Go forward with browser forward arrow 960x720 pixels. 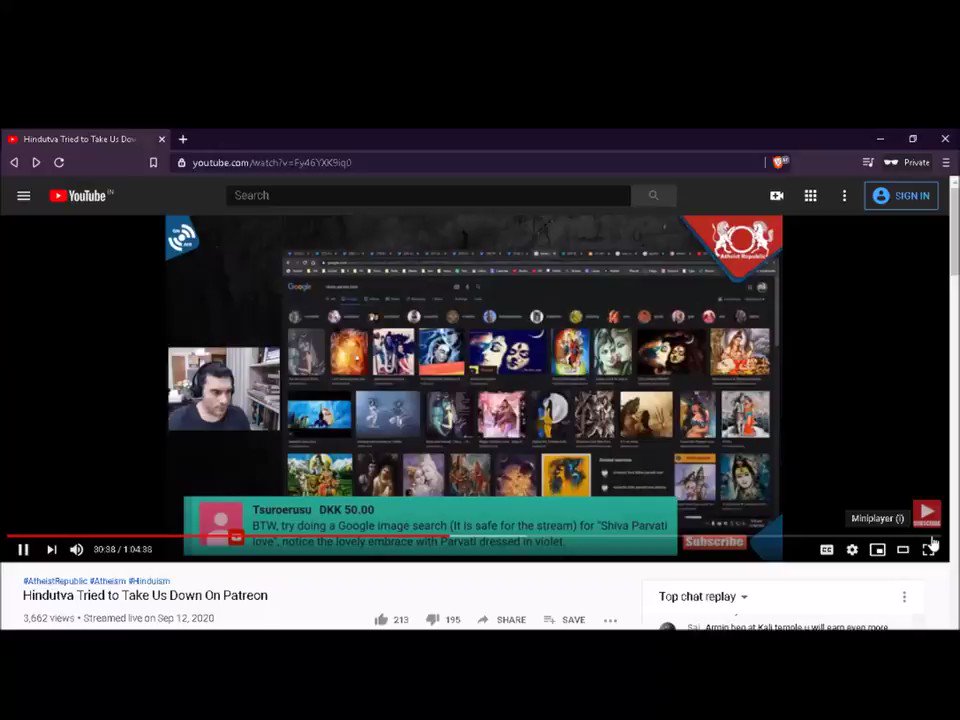36,162
